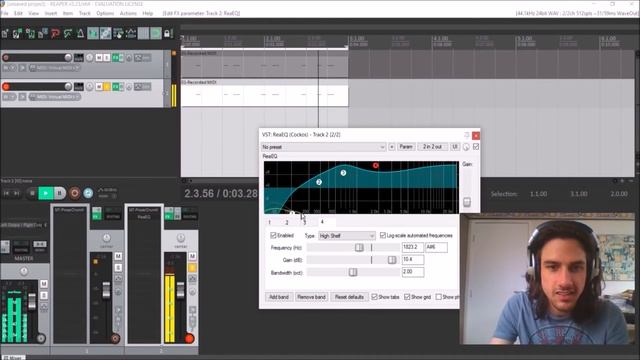Click mixer channel 1 record arm button
The width and height of the screenshot is (640, 360).
[x=115, y=338]
